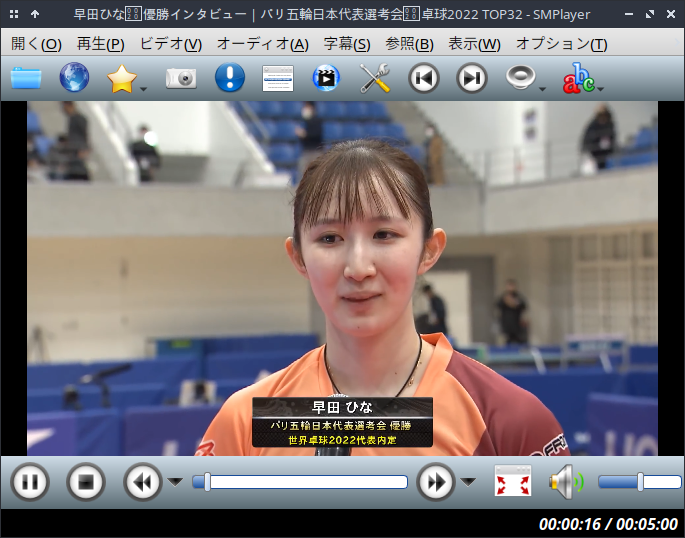The width and height of the screenshot is (685, 538).
Task: Click the keep-on-top arrow in title bar
Action: coord(35,14)
